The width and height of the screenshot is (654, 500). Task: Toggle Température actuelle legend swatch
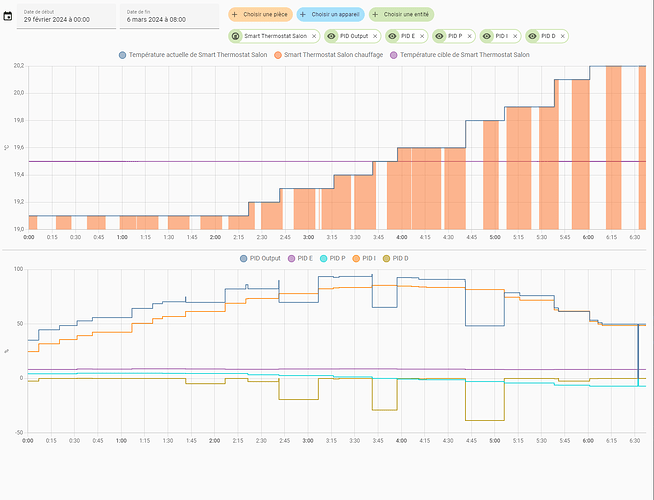(122, 55)
